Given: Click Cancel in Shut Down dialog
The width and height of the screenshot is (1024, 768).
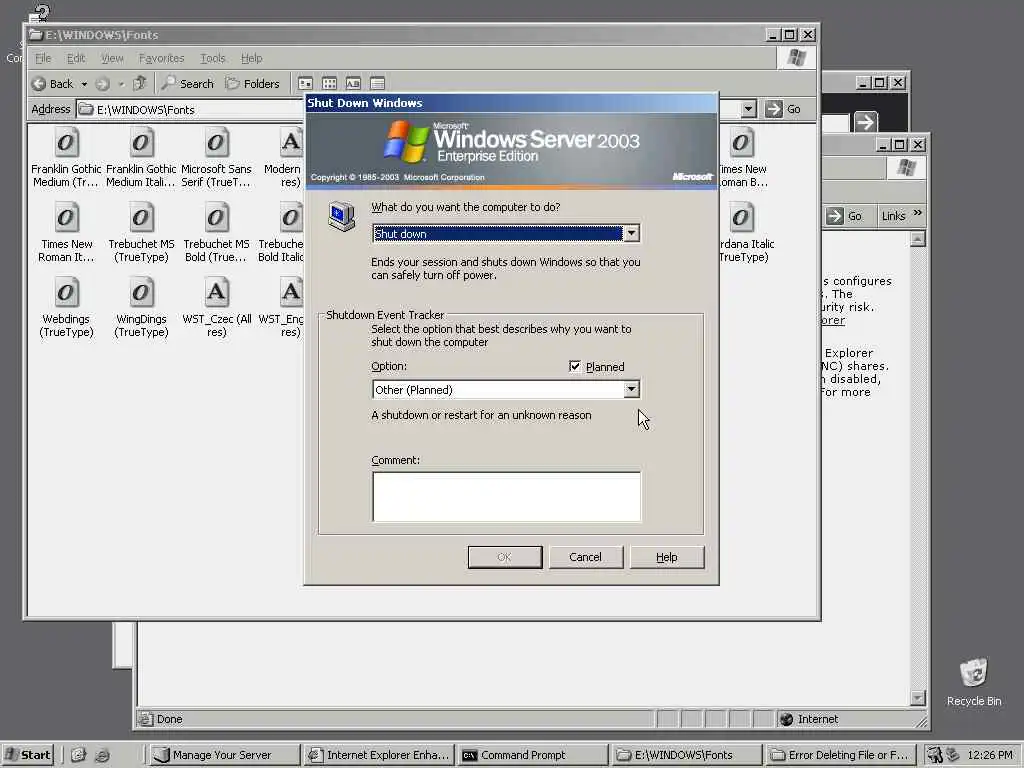Looking at the screenshot, I should [x=585, y=557].
